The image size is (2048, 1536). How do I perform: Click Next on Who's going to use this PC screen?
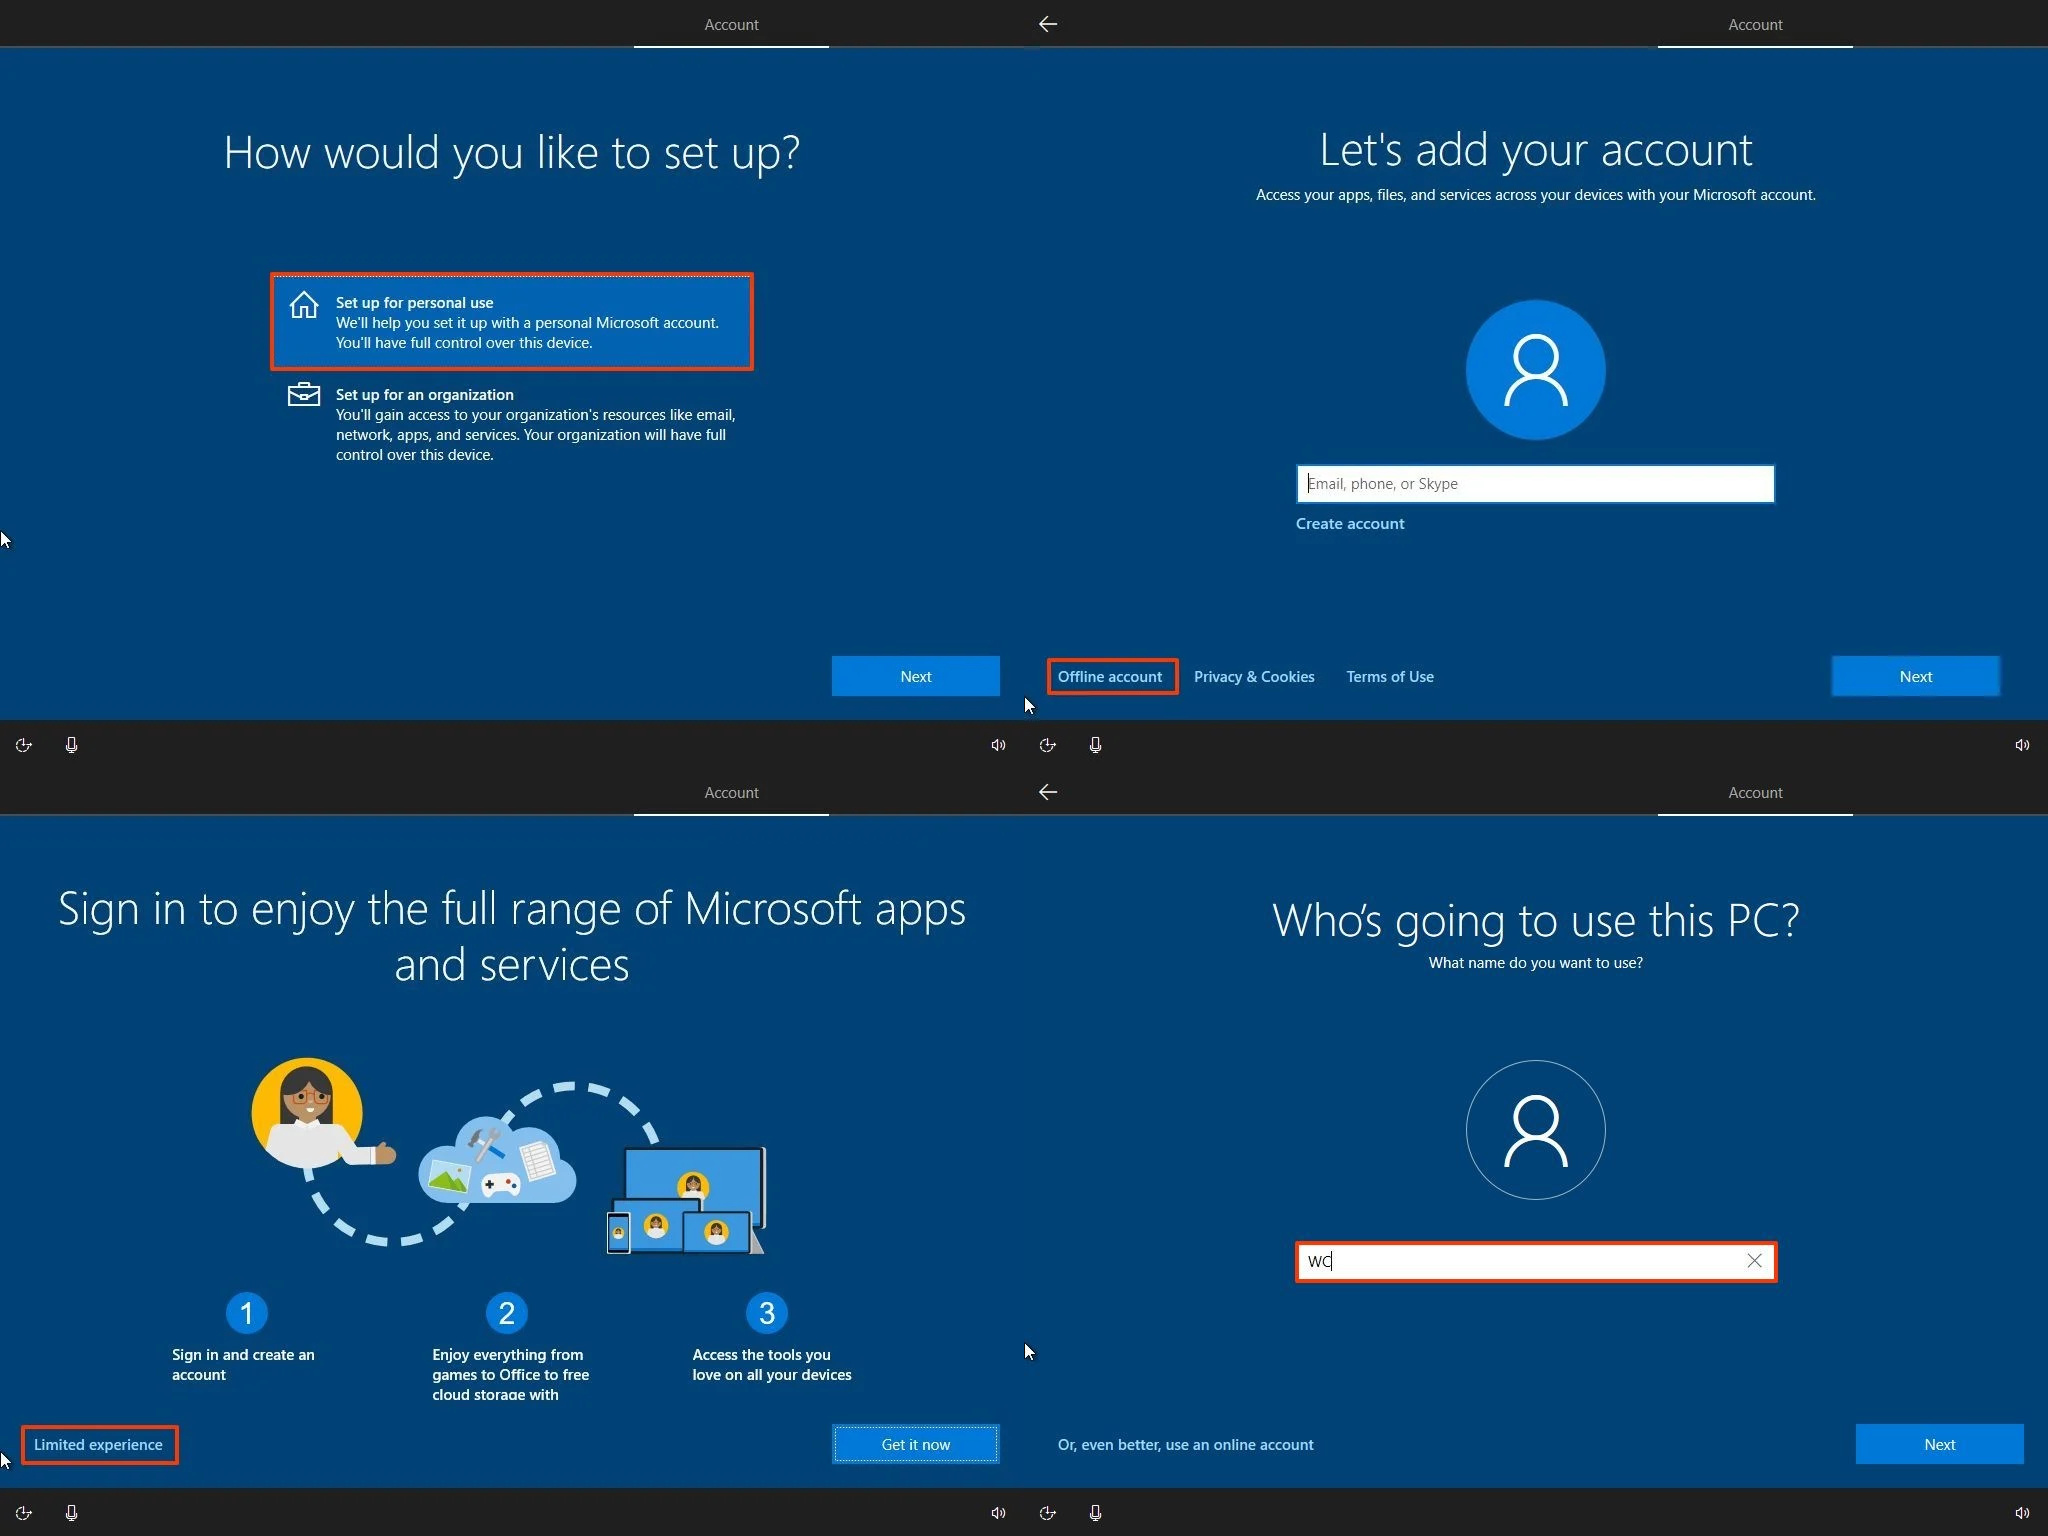tap(1939, 1444)
